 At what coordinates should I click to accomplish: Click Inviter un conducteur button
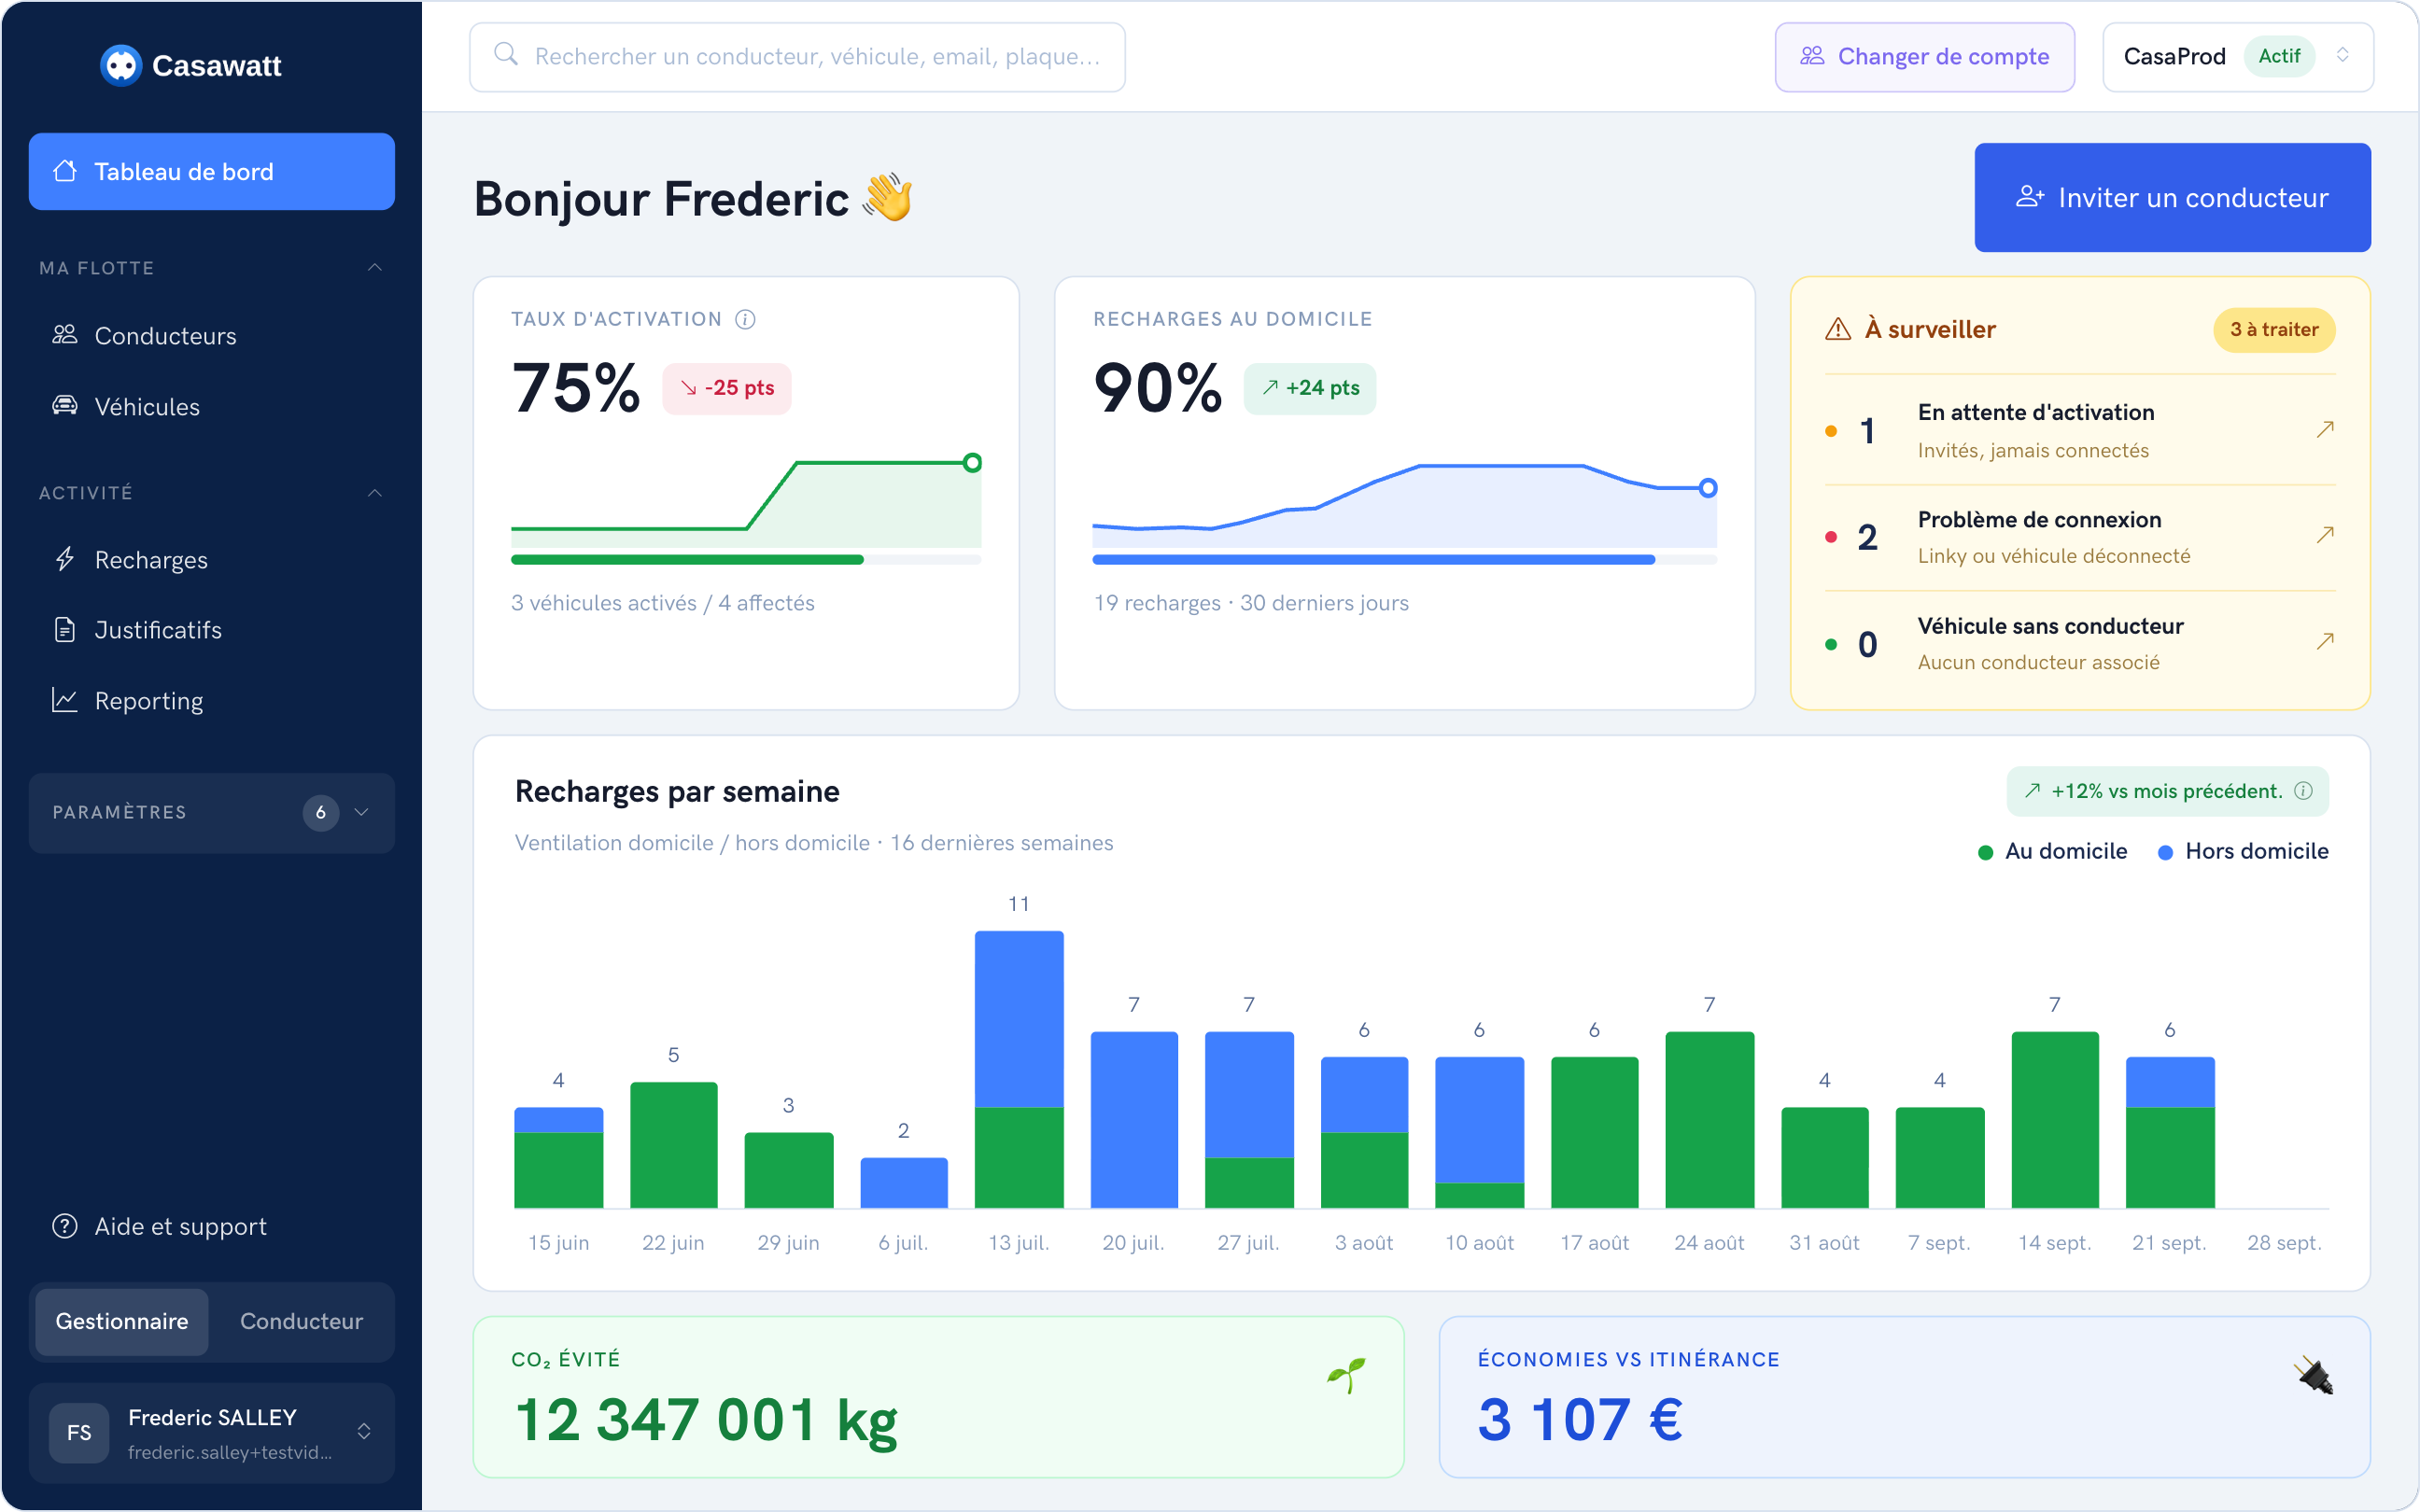pyautogui.click(x=2172, y=198)
